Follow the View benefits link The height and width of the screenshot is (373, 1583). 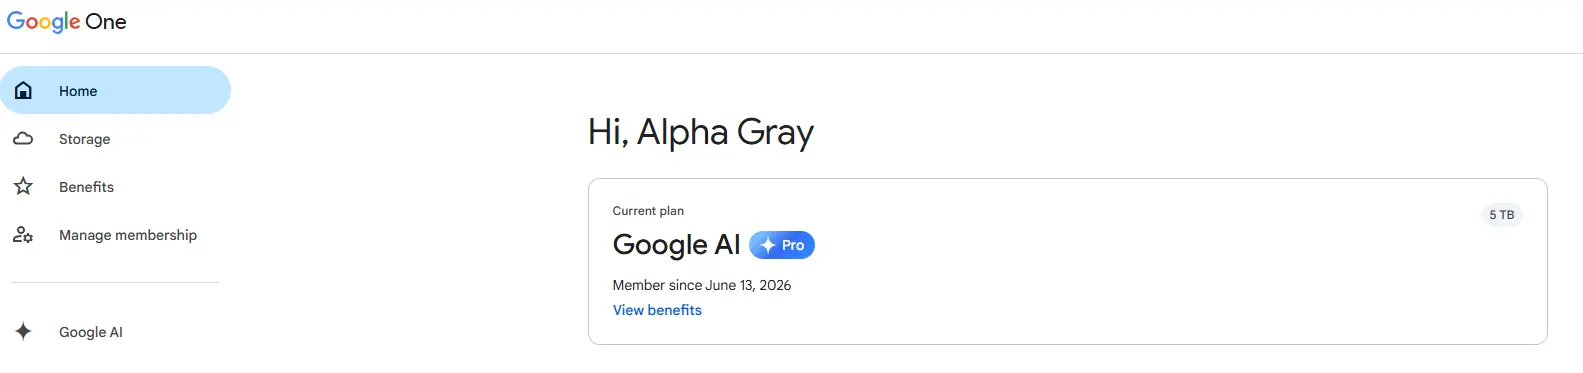point(657,310)
